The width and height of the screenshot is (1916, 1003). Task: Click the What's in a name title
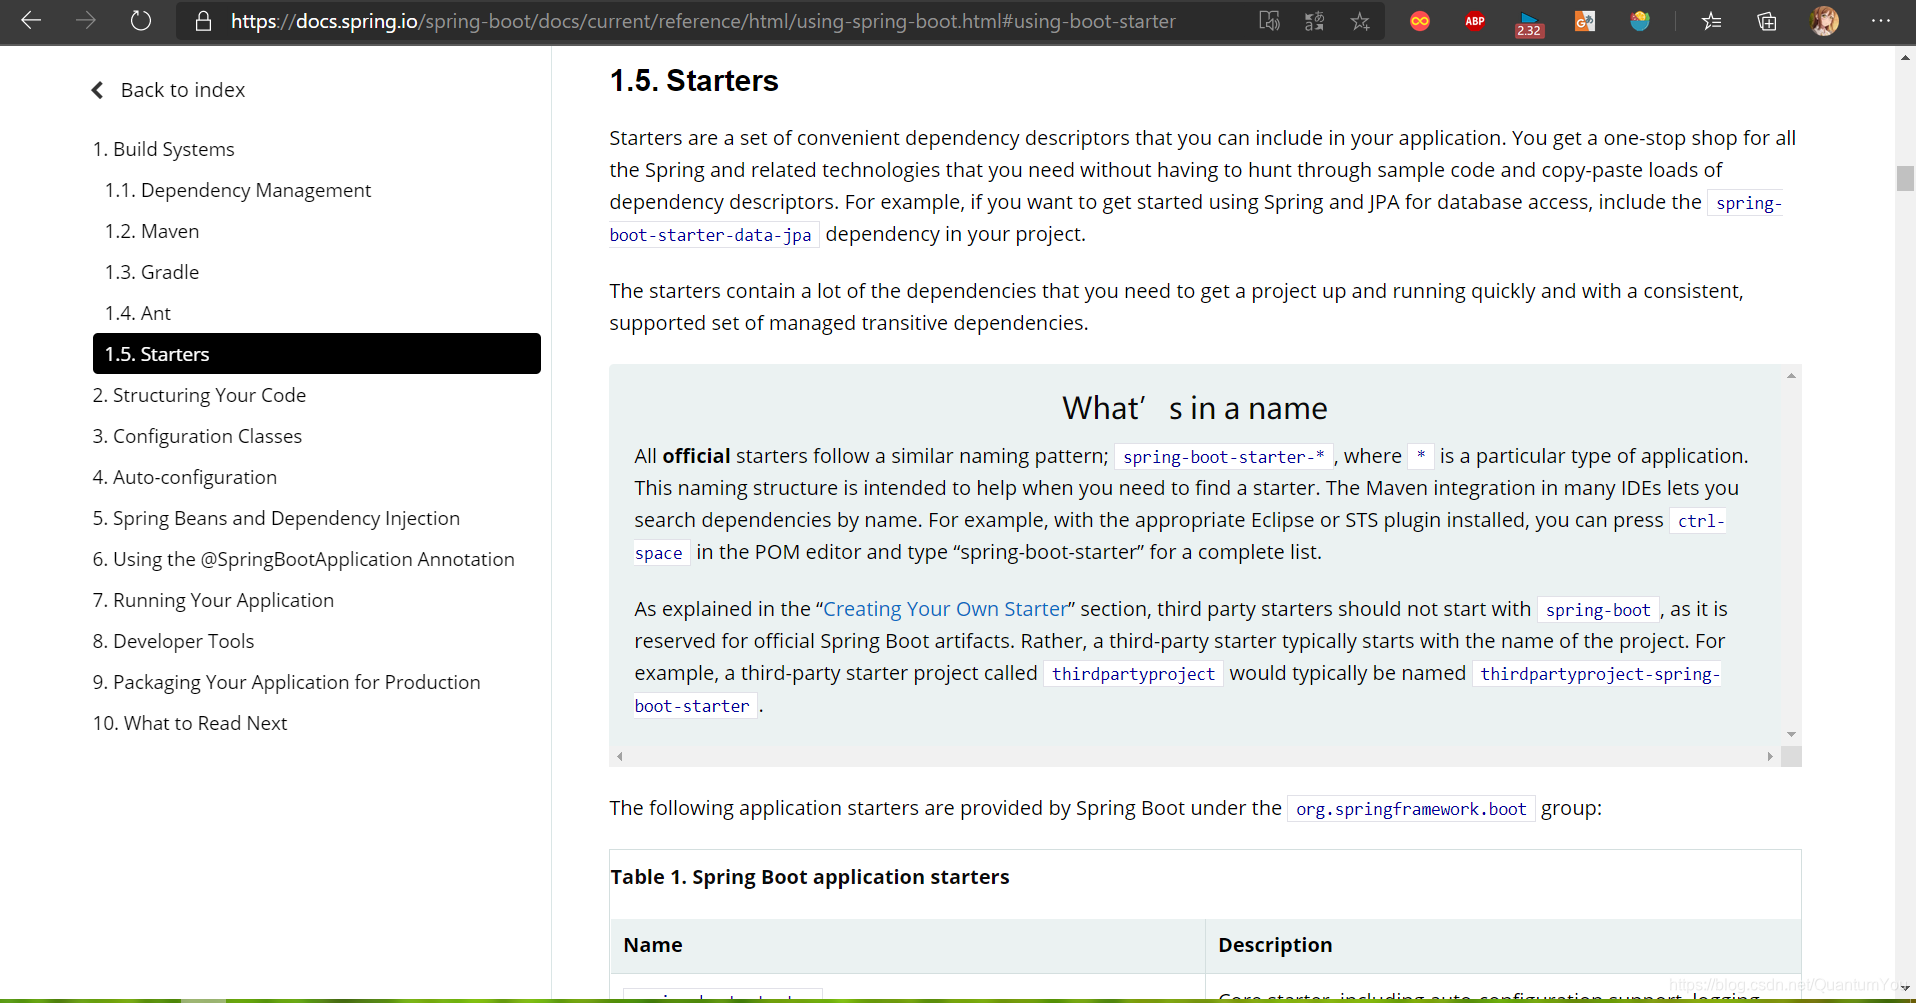(x=1195, y=408)
